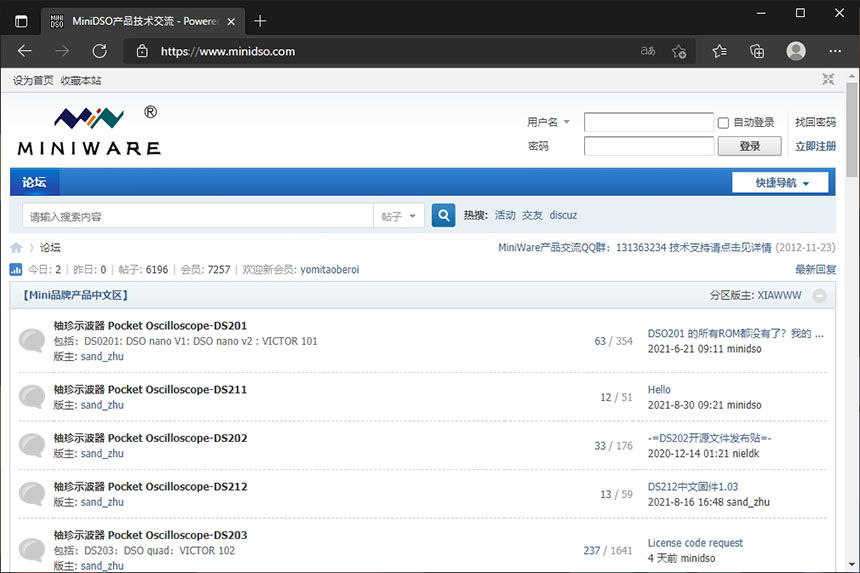The image size is (860, 573).
Task: Select the 论坛 navigation tab
Action: (34, 182)
